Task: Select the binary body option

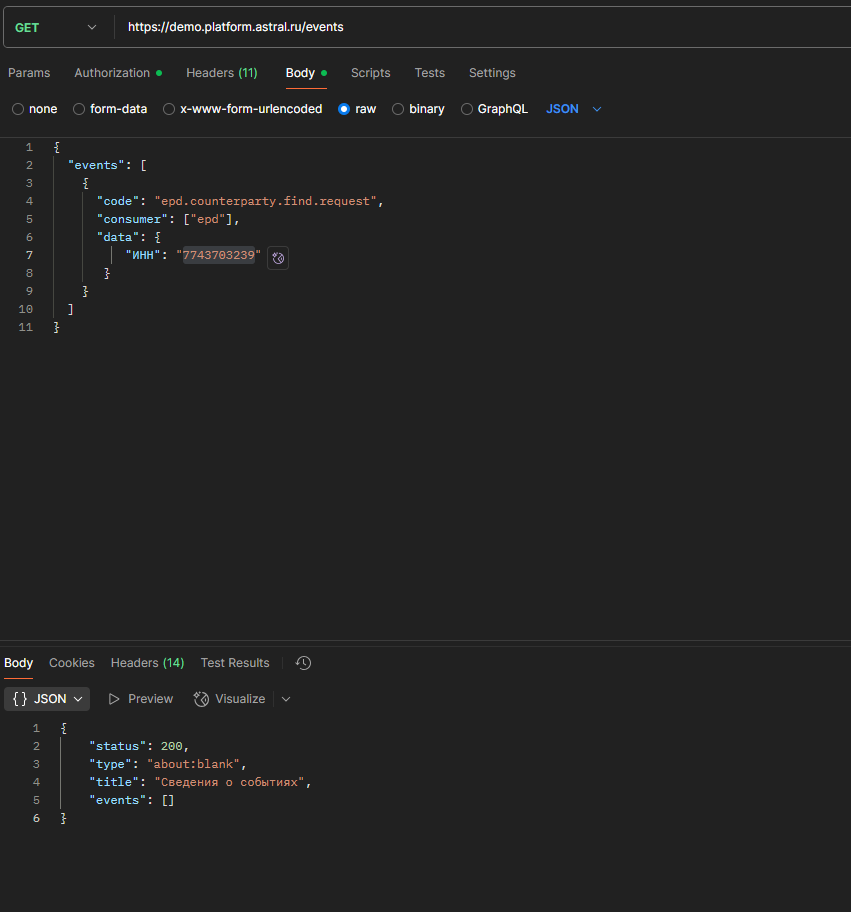Action: 398,109
